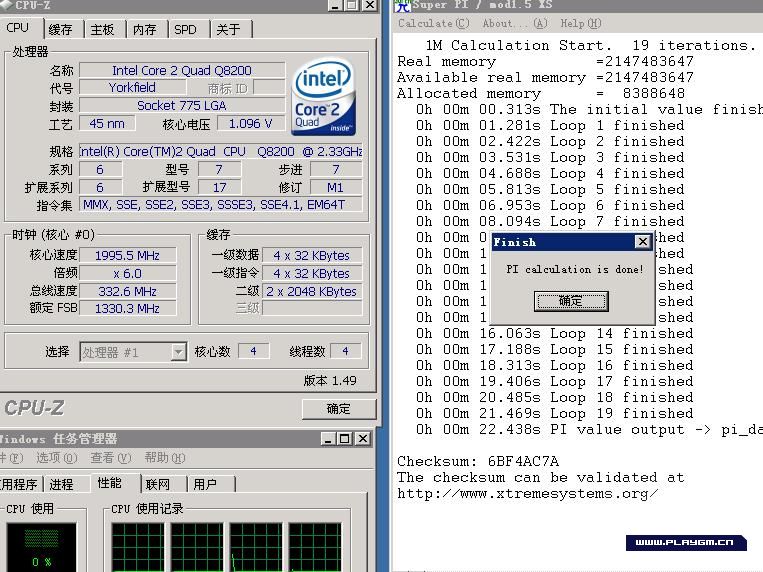The image size is (763, 572).
Task: Click the Intel Core 2 Quad logo
Action: pyautogui.click(x=324, y=97)
